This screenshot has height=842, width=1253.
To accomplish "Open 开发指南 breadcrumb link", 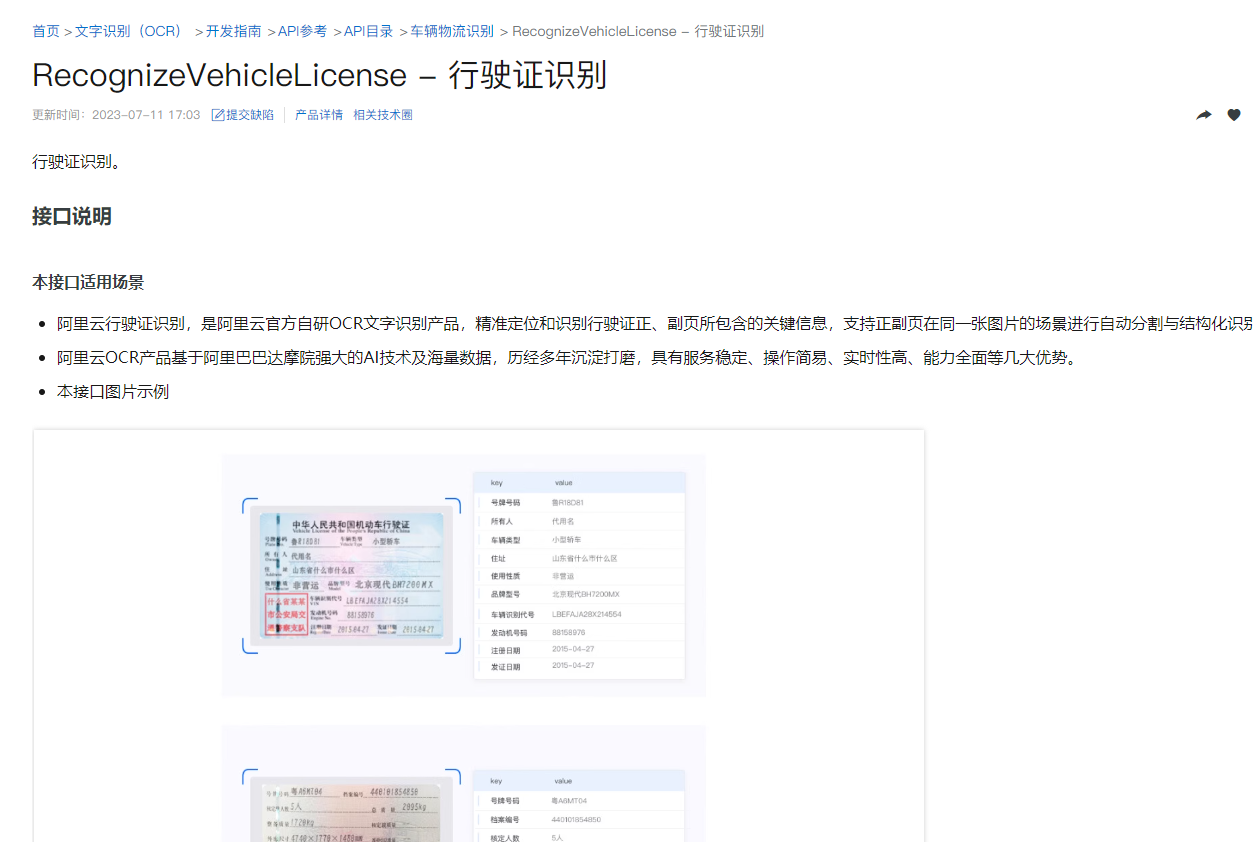I will point(234,31).
